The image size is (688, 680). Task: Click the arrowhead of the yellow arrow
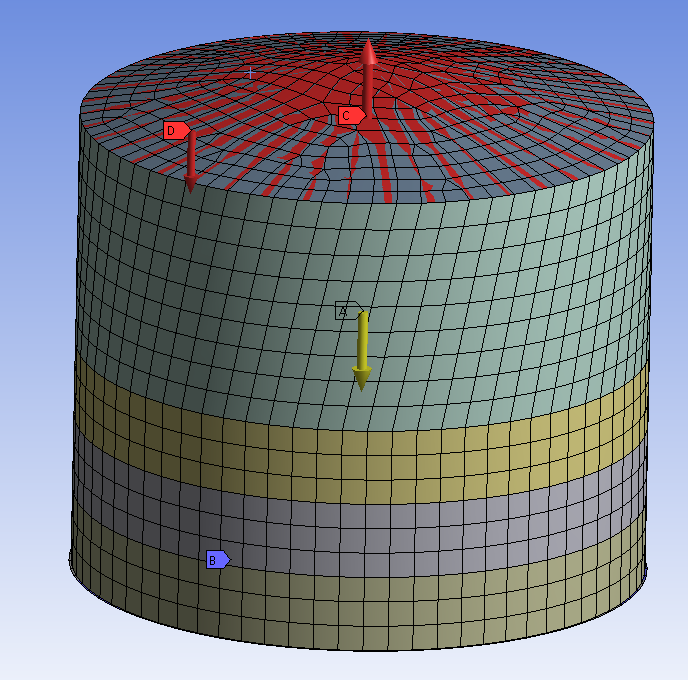tap(362, 379)
